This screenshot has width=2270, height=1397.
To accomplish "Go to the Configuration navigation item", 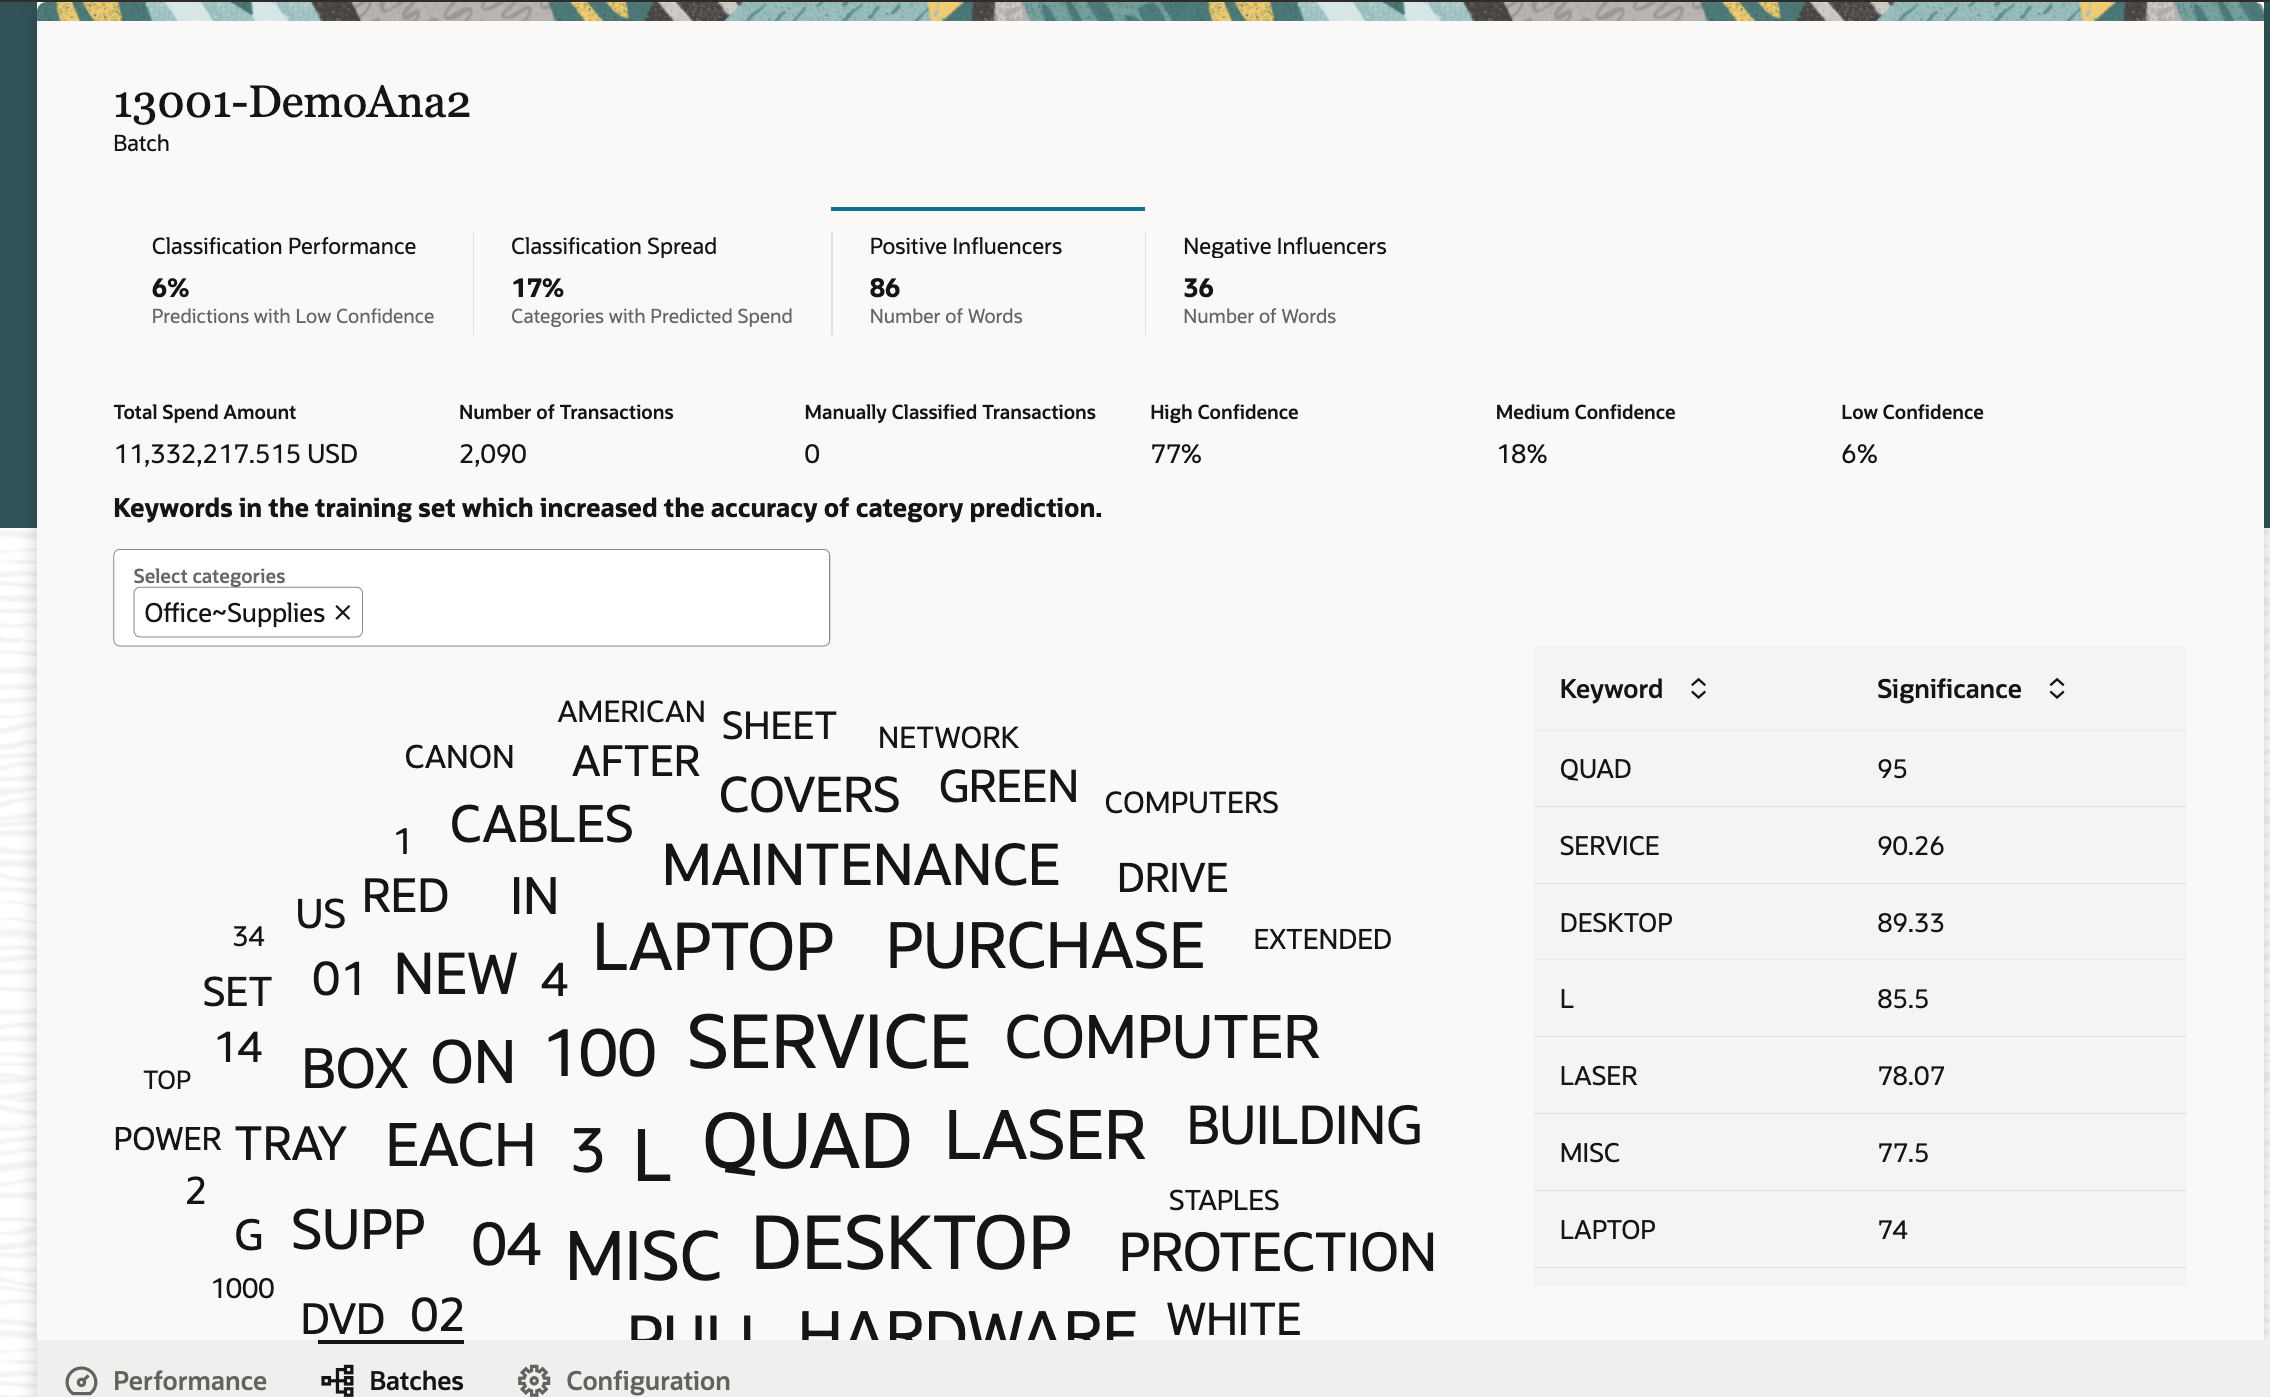I will click(647, 1381).
